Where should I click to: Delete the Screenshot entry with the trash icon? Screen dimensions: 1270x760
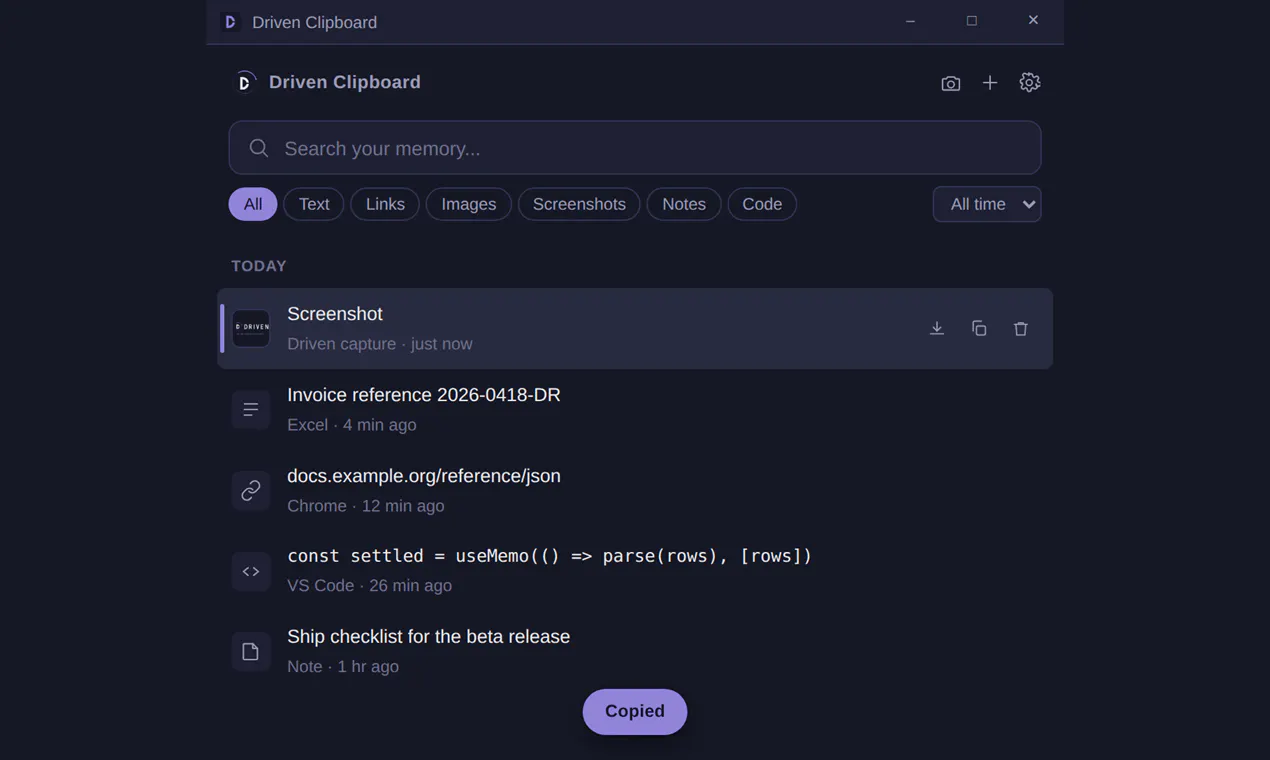[1021, 328]
